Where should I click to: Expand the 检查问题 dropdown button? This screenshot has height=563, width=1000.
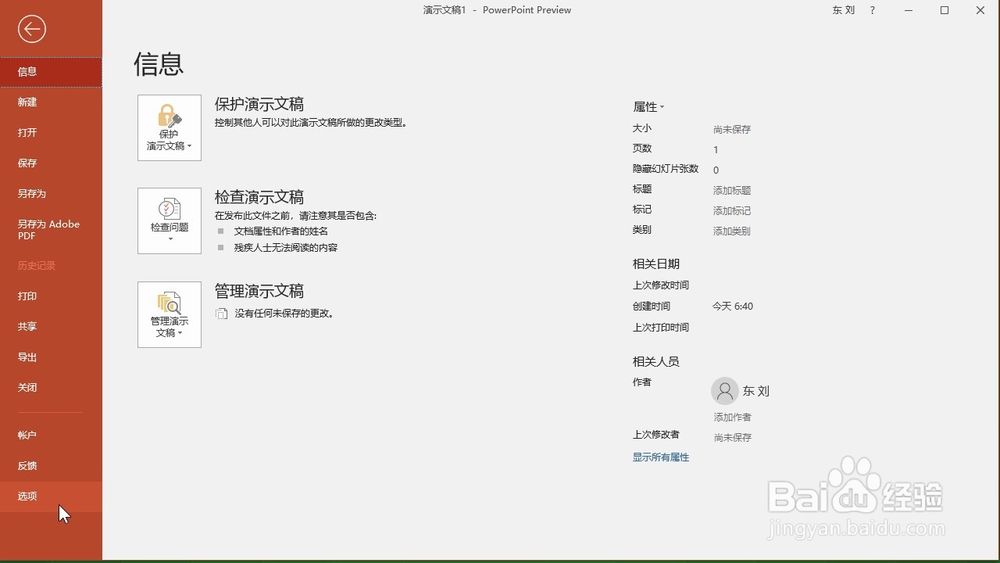tap(169, 221)
